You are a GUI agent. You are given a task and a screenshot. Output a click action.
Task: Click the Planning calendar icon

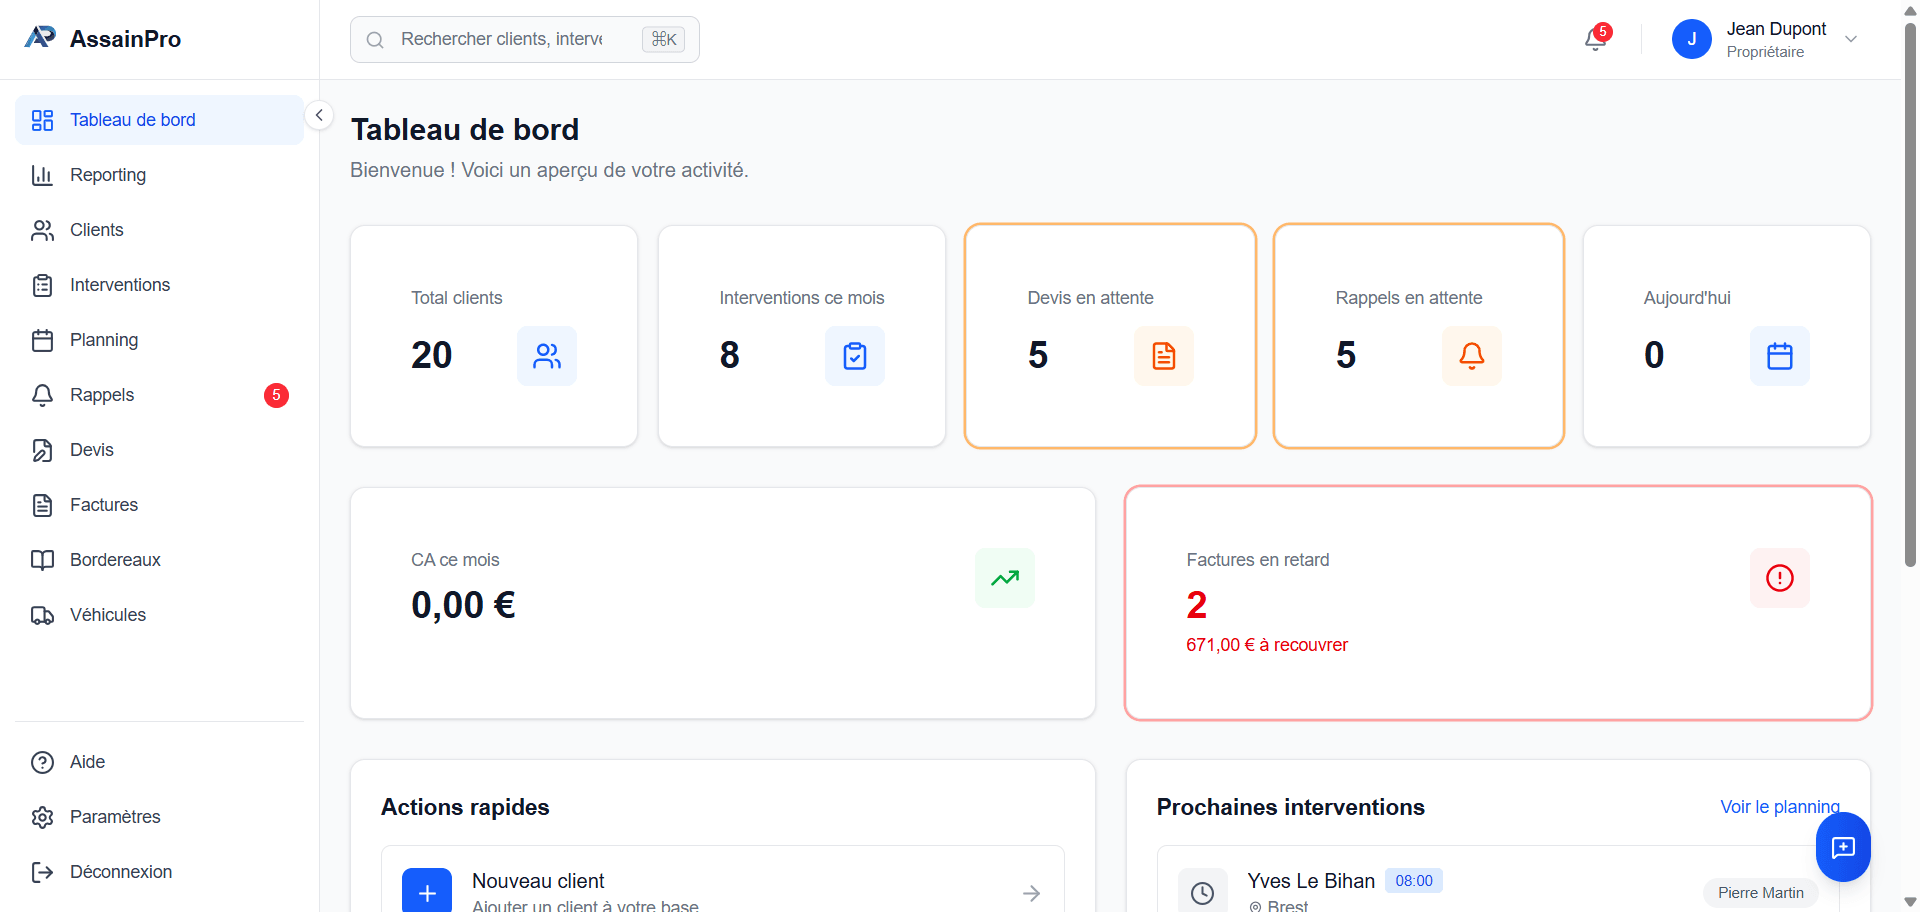(x=42, y=340)
